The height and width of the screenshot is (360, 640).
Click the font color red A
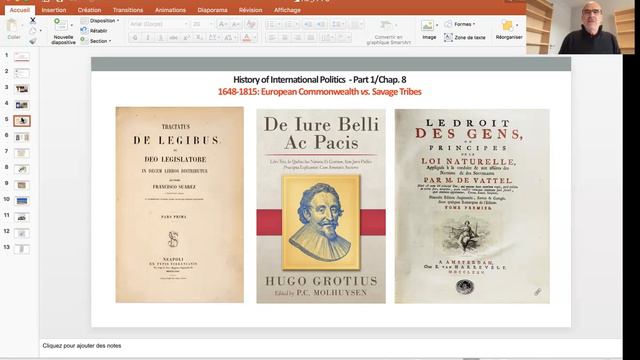click(247, 38)
